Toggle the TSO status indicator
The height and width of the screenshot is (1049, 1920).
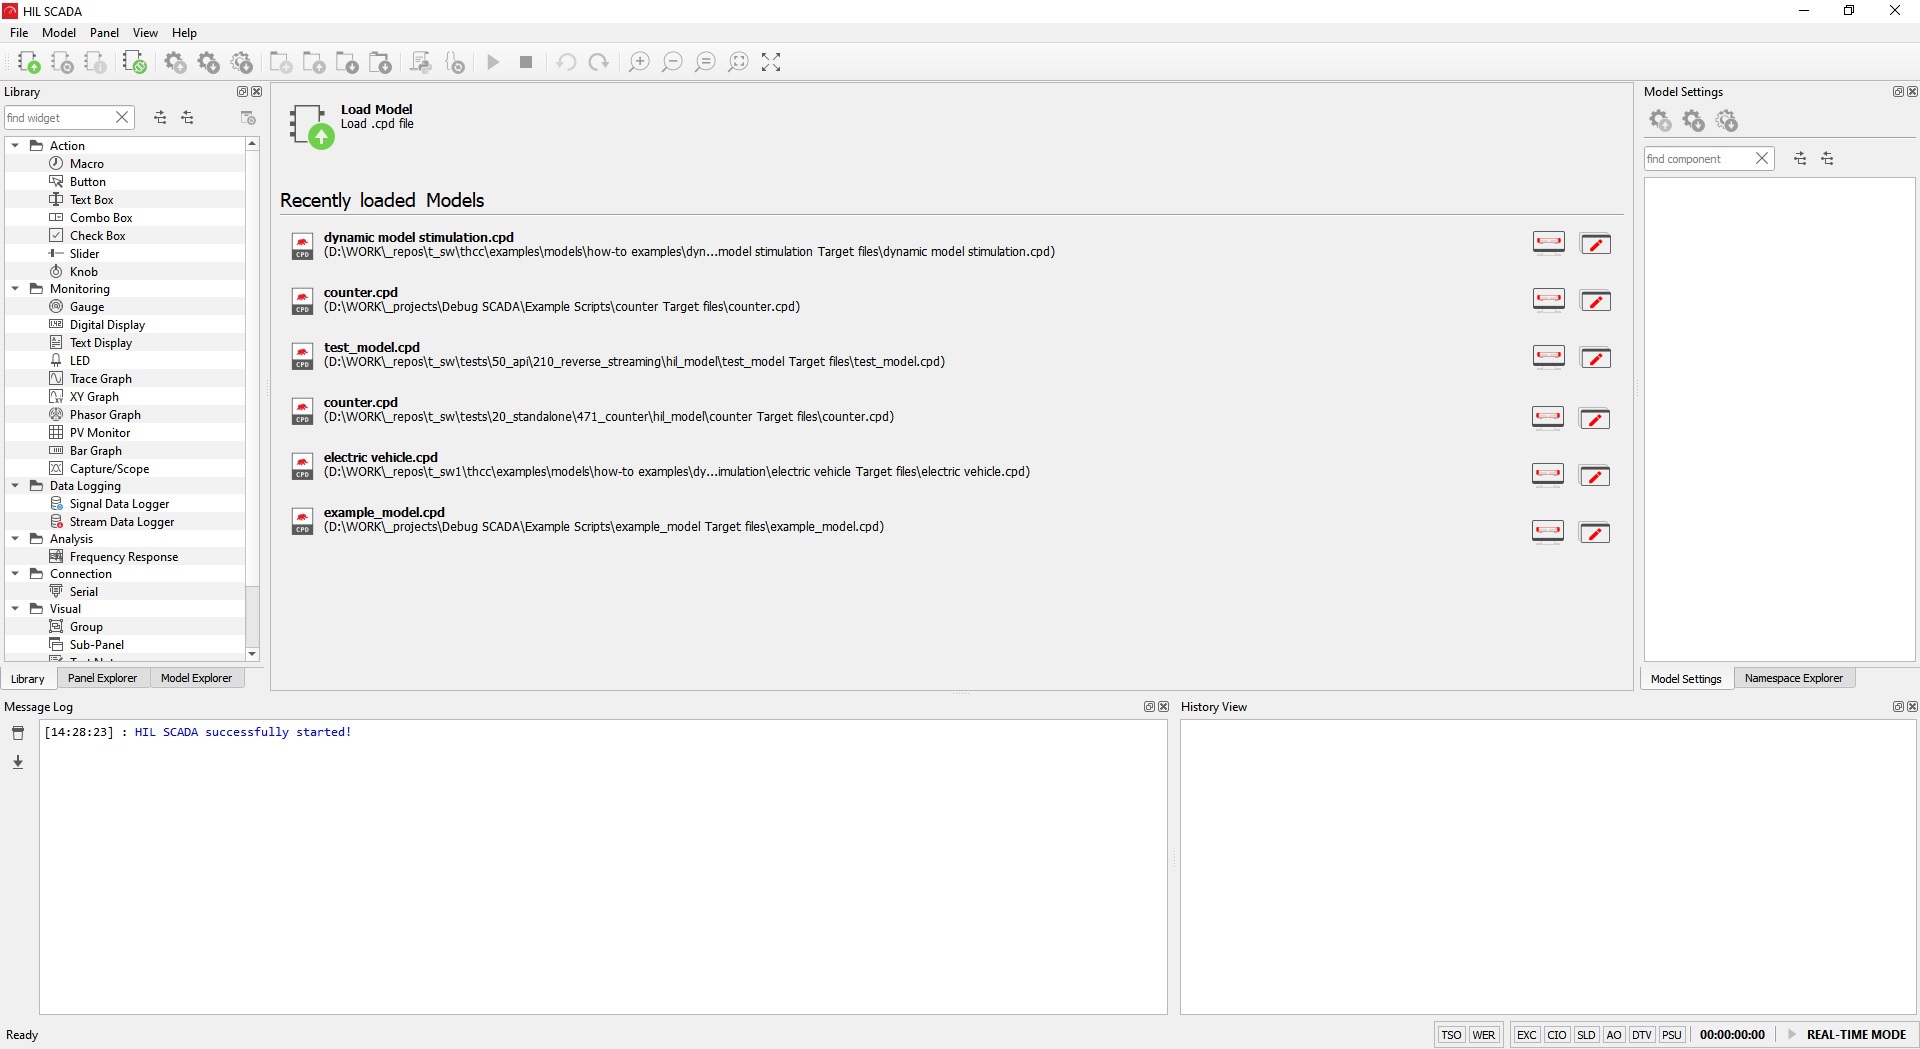coord(1451,1035)
